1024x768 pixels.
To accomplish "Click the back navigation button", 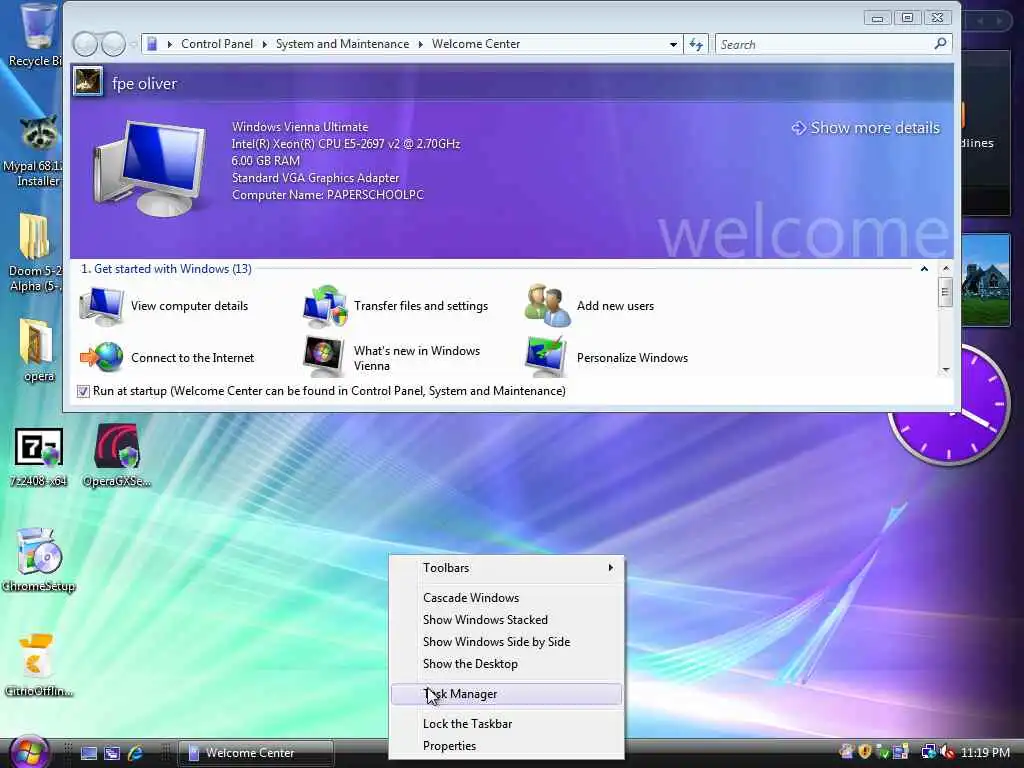I will [x=85, y=44].
